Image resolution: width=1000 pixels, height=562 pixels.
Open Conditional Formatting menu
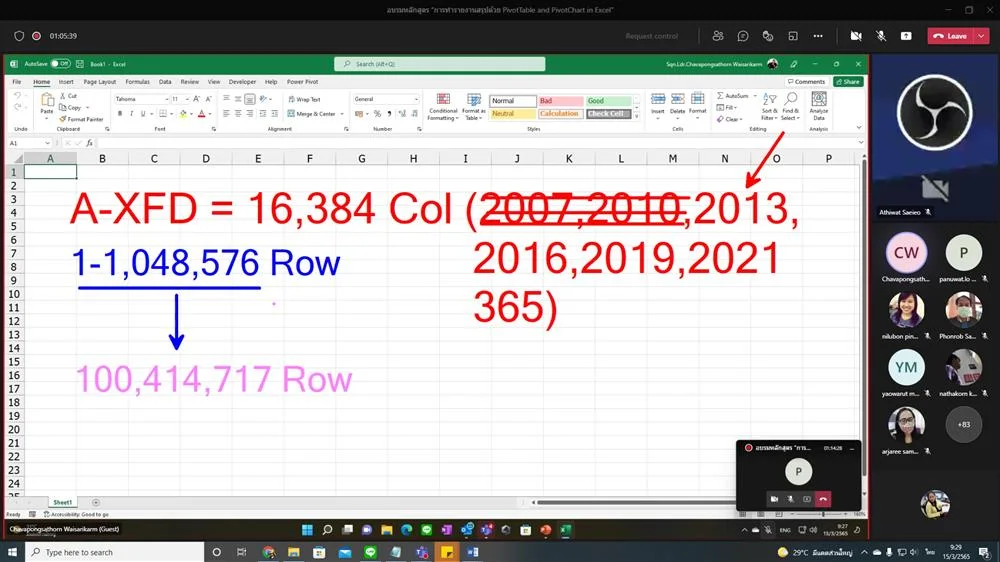tap(443, 107)
